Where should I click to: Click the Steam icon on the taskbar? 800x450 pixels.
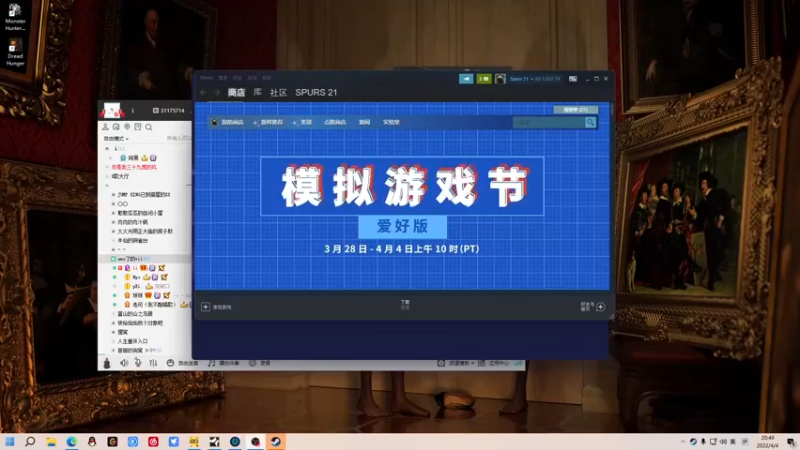pos(276,441)
